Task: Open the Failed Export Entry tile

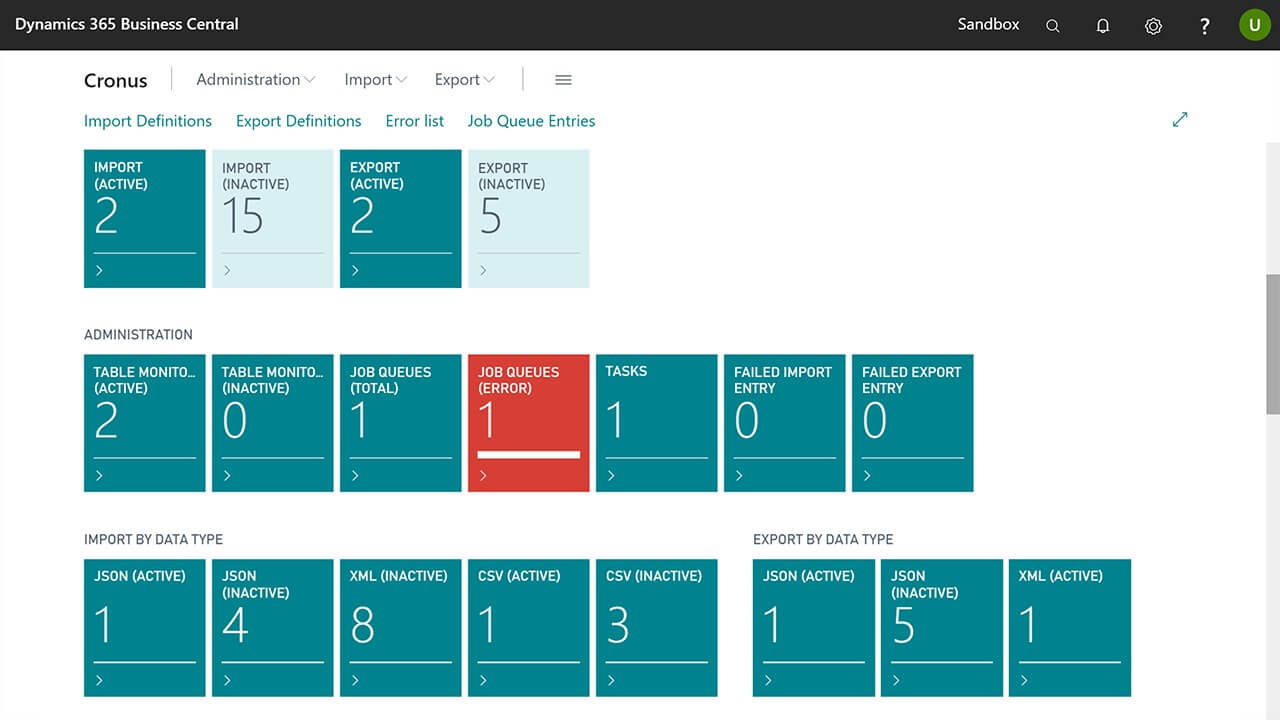Action: 913,423
